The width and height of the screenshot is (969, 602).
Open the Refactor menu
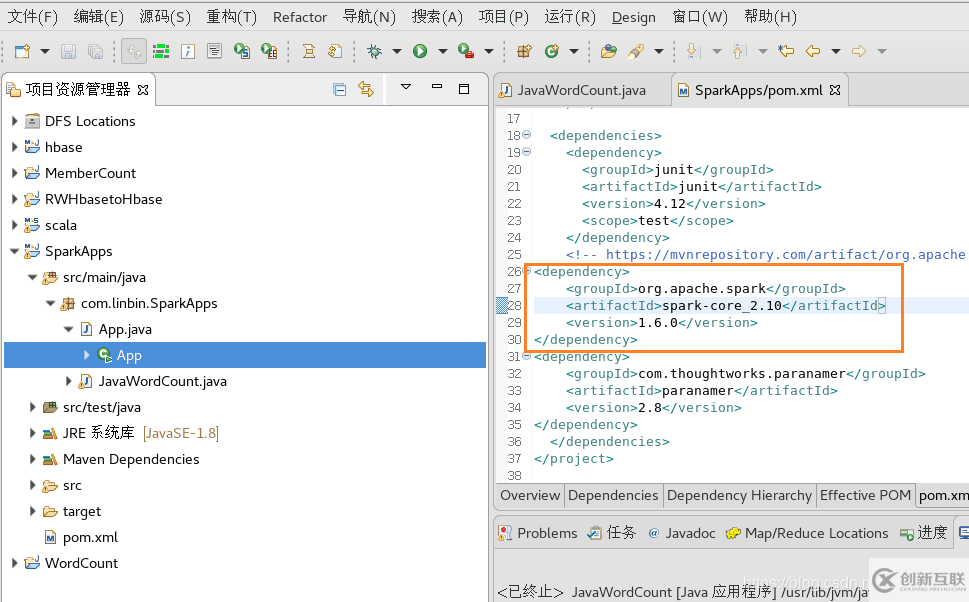click(300, 17)
